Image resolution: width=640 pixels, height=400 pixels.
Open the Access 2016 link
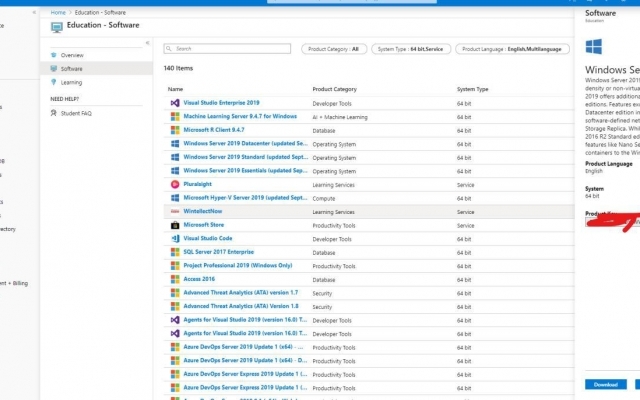199,279
